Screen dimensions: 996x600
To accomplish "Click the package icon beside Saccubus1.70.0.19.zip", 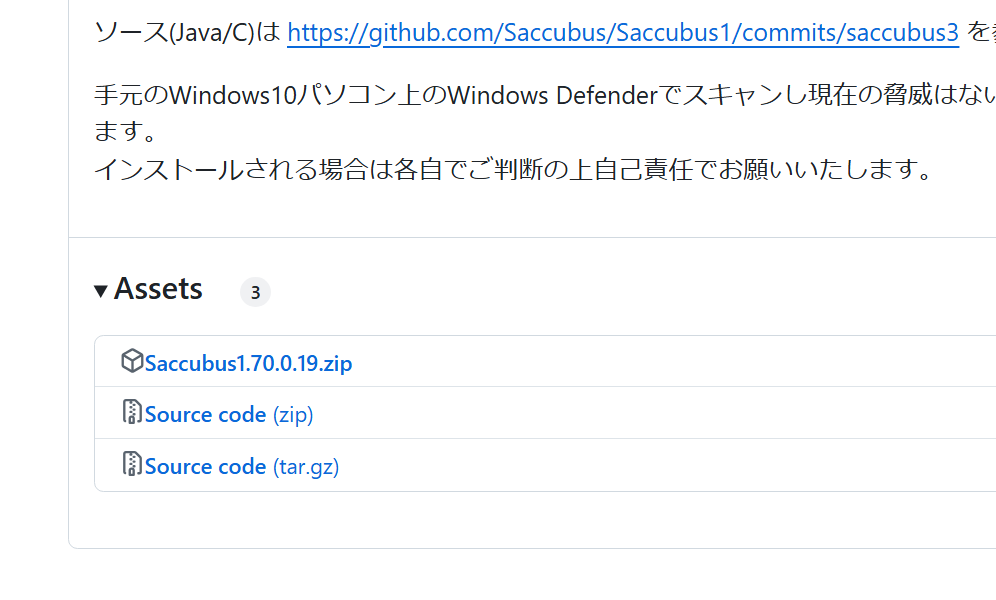I will click(132, 361).
